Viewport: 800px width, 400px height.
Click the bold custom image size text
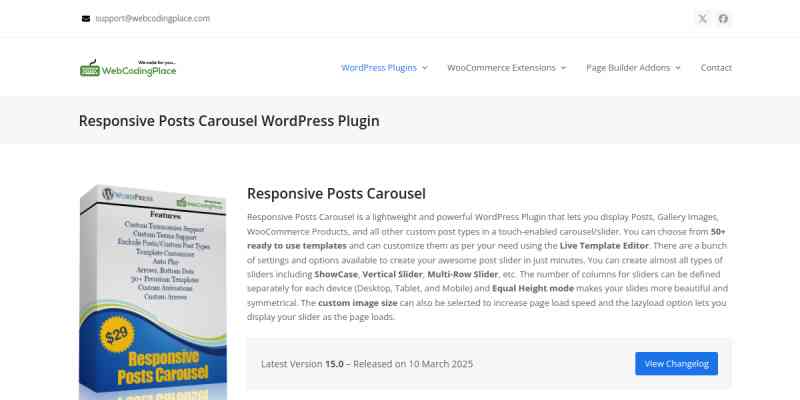pyautogui.click(x=358, y=303)
